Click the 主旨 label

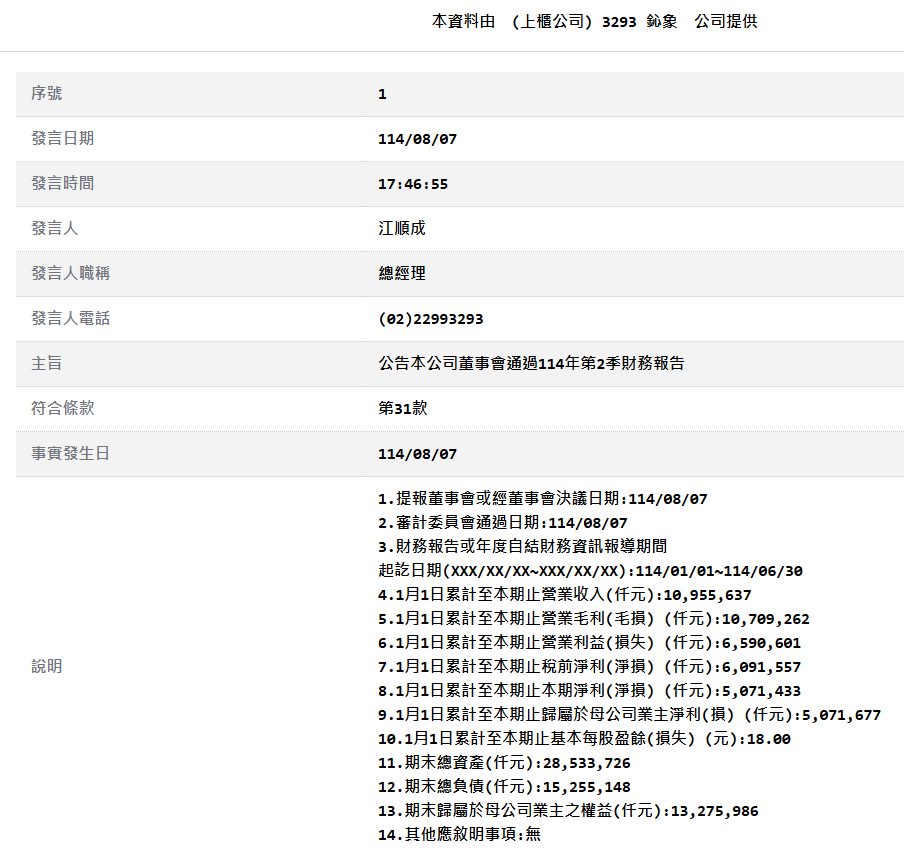tap(47, 363)
